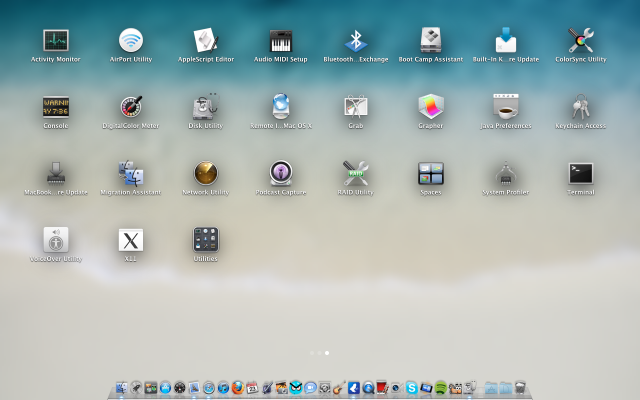
Task: Launch Migration Assistant
Action: (x=131, y=173)
